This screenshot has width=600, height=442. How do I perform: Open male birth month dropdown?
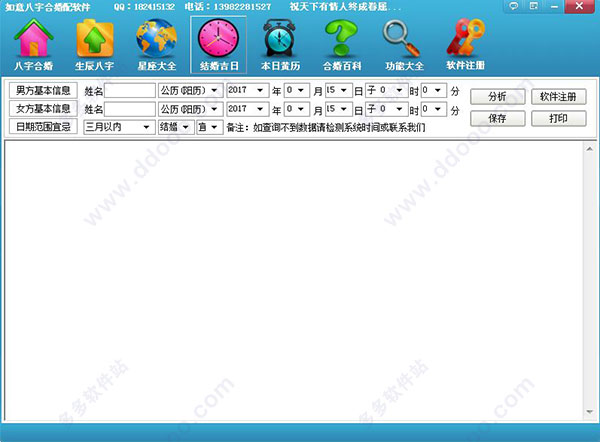tap(297, 91)
